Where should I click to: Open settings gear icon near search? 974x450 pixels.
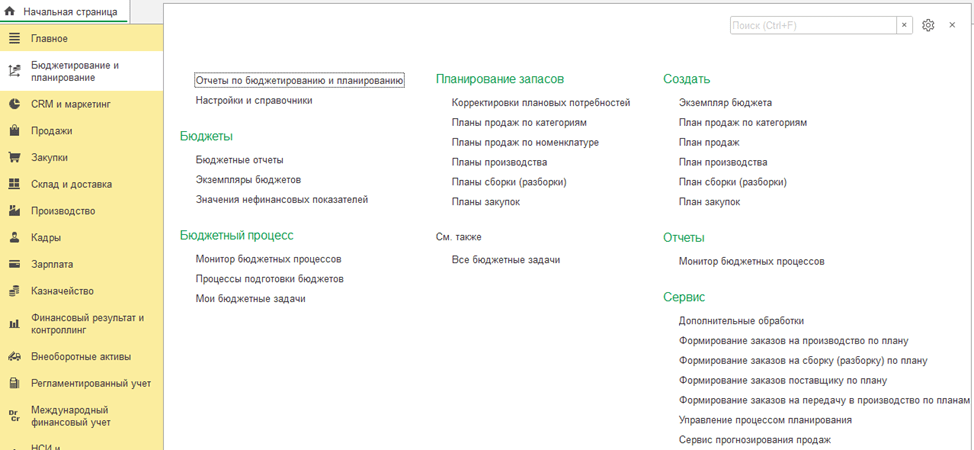tap(928, 25)
